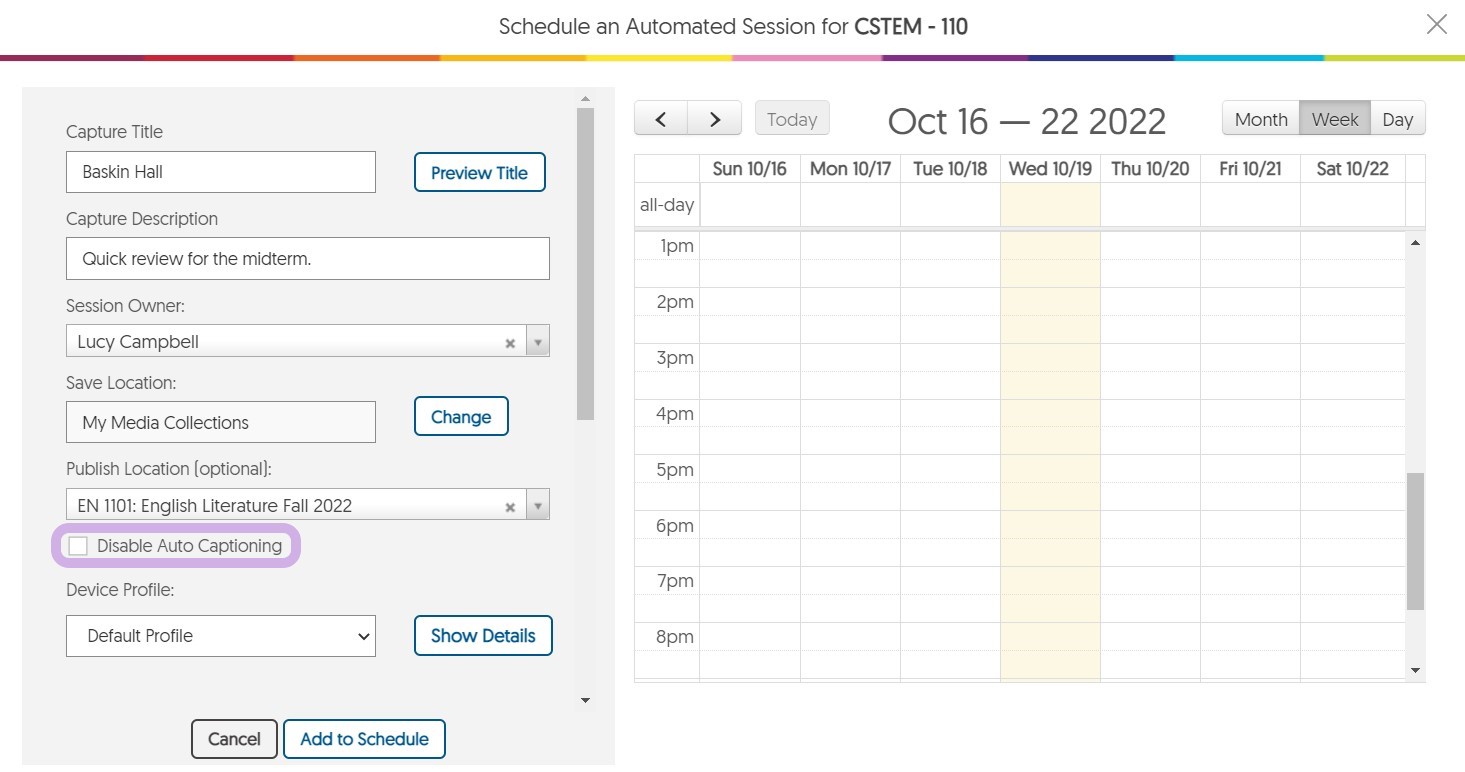The width and height of the screenshot is (1465, 772).
Task: Clear the Publish Location selection
Action: tap(510, 507)
